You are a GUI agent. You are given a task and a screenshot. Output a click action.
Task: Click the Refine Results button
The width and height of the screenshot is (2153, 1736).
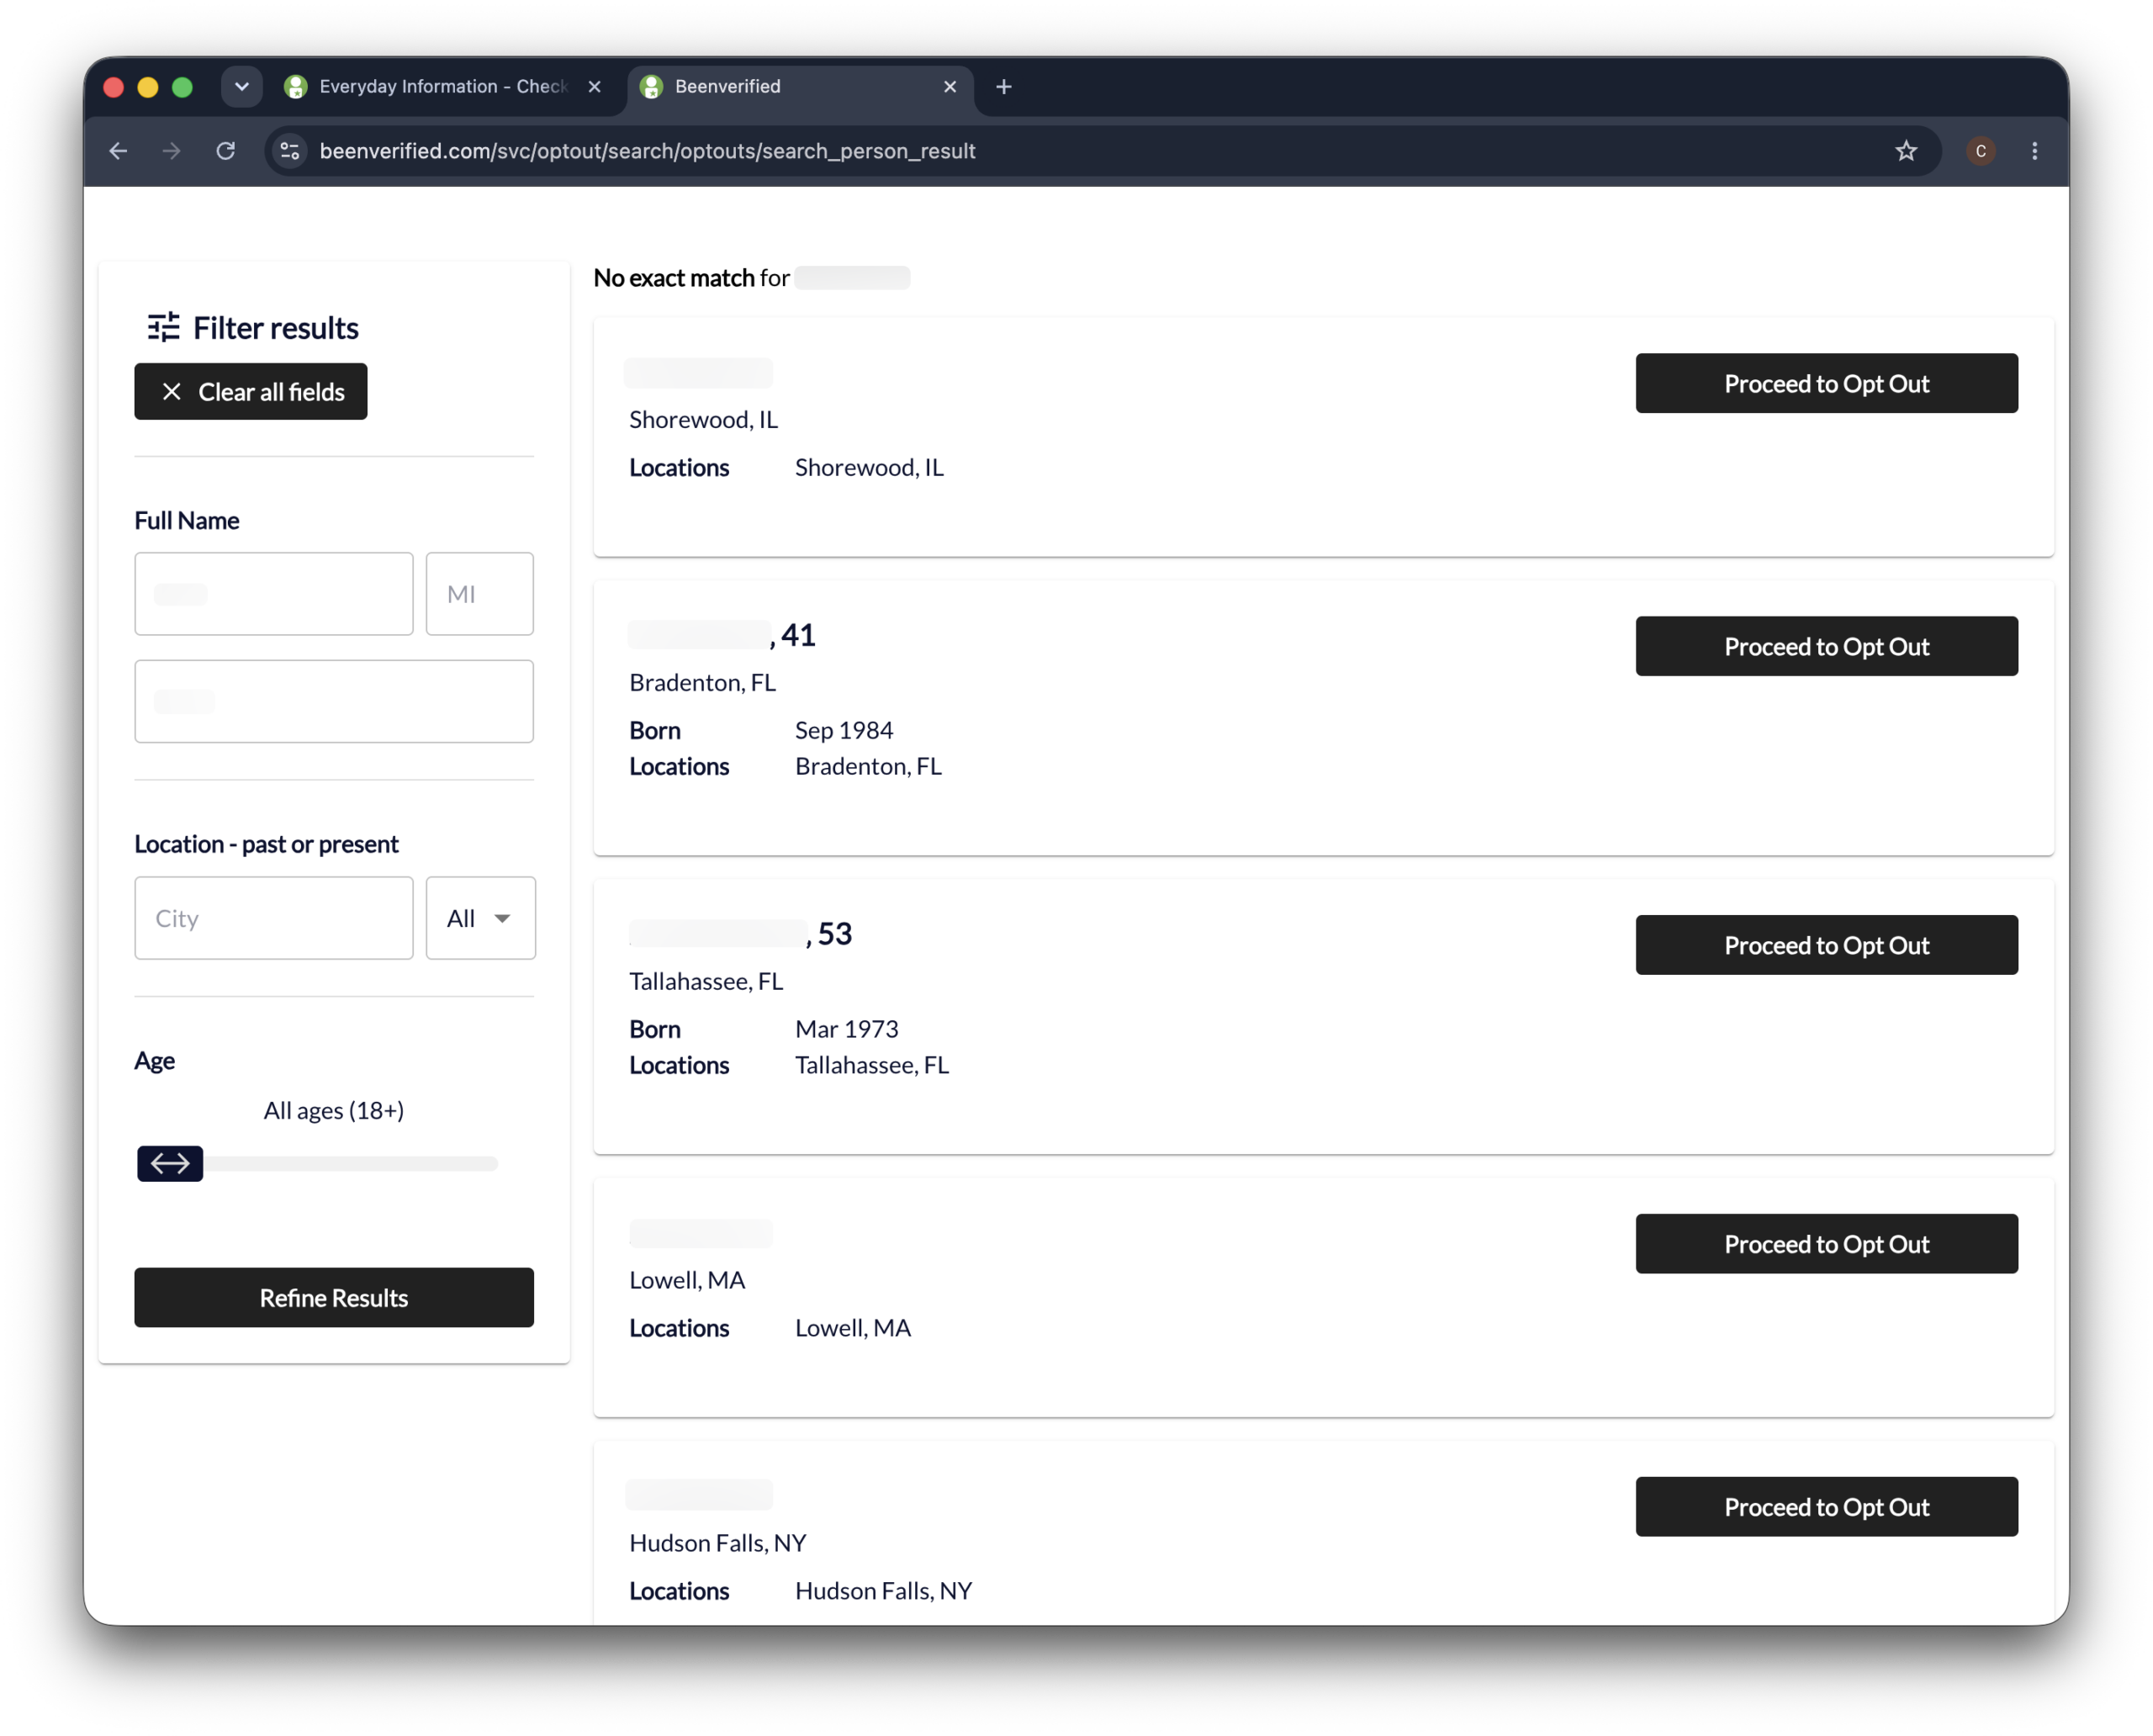(x=334, y=1297)
